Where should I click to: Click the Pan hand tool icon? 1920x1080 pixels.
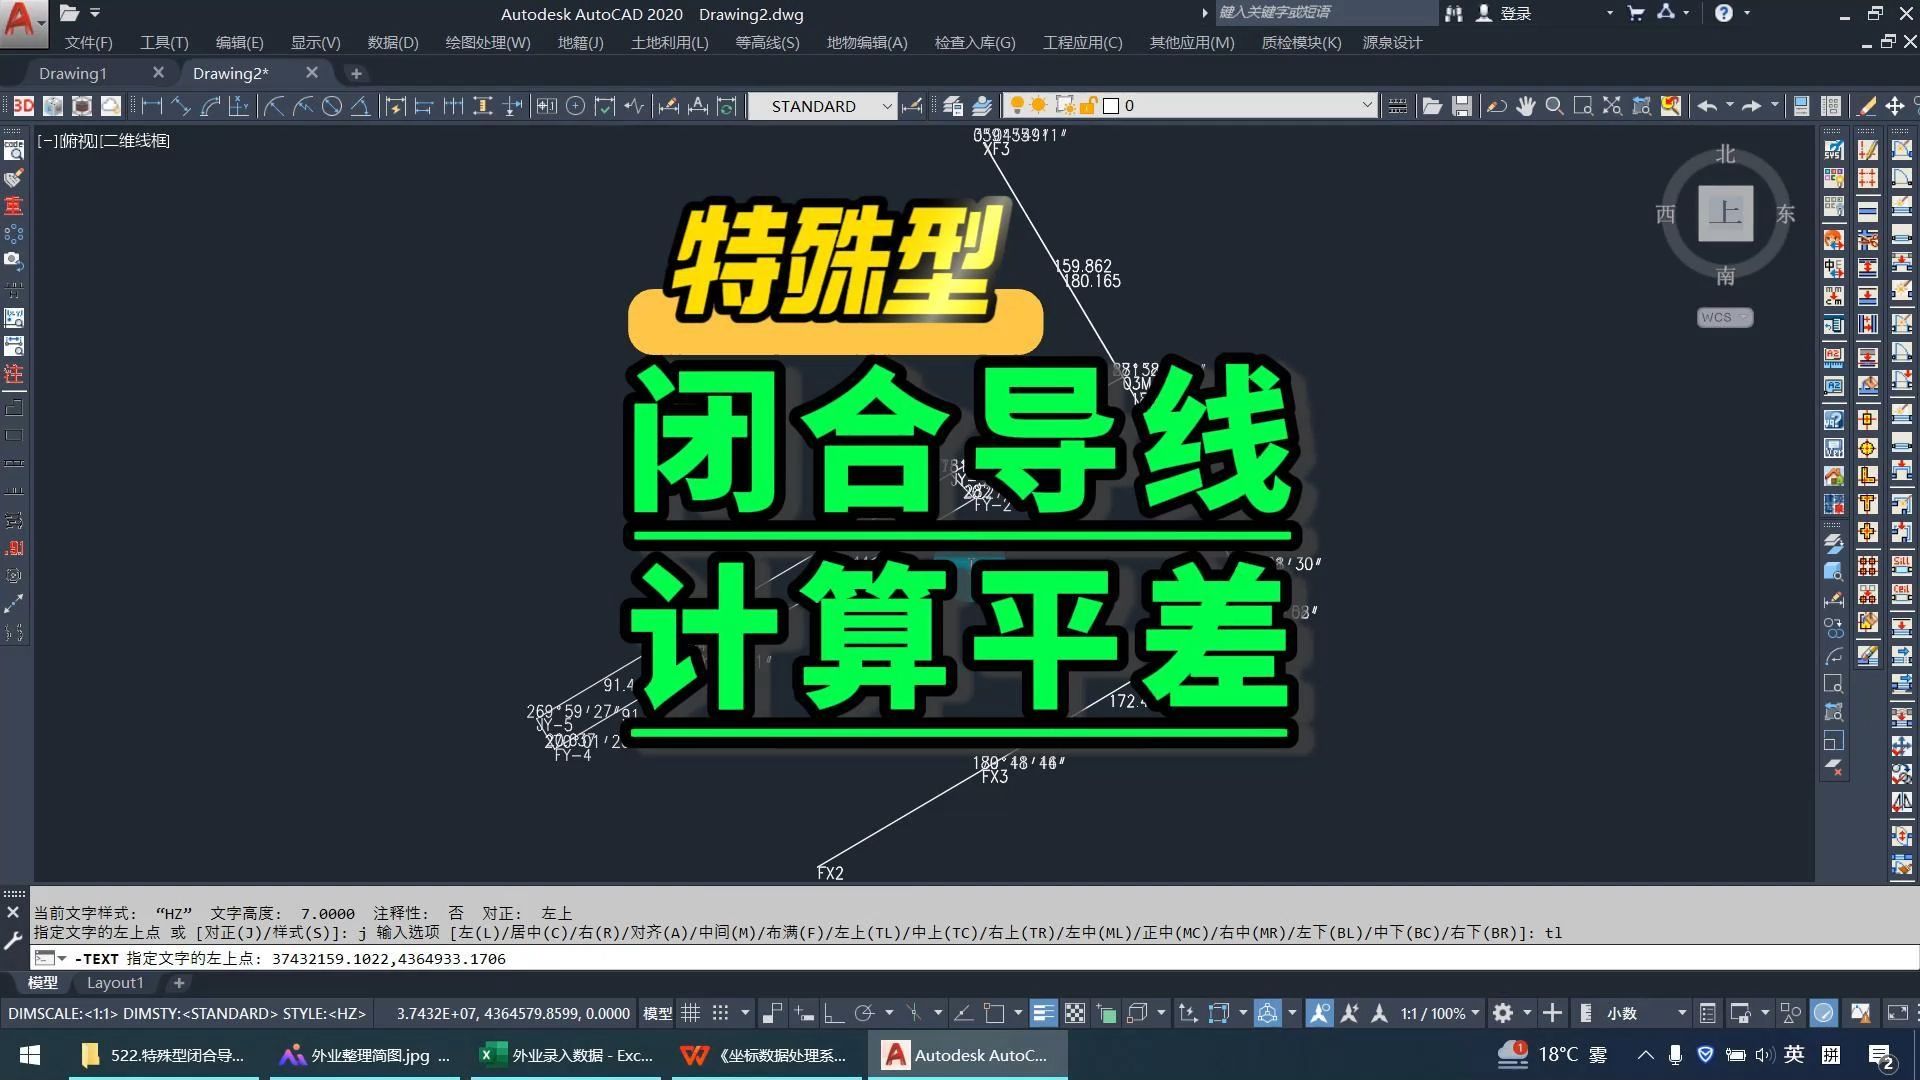pos(1525,106)
